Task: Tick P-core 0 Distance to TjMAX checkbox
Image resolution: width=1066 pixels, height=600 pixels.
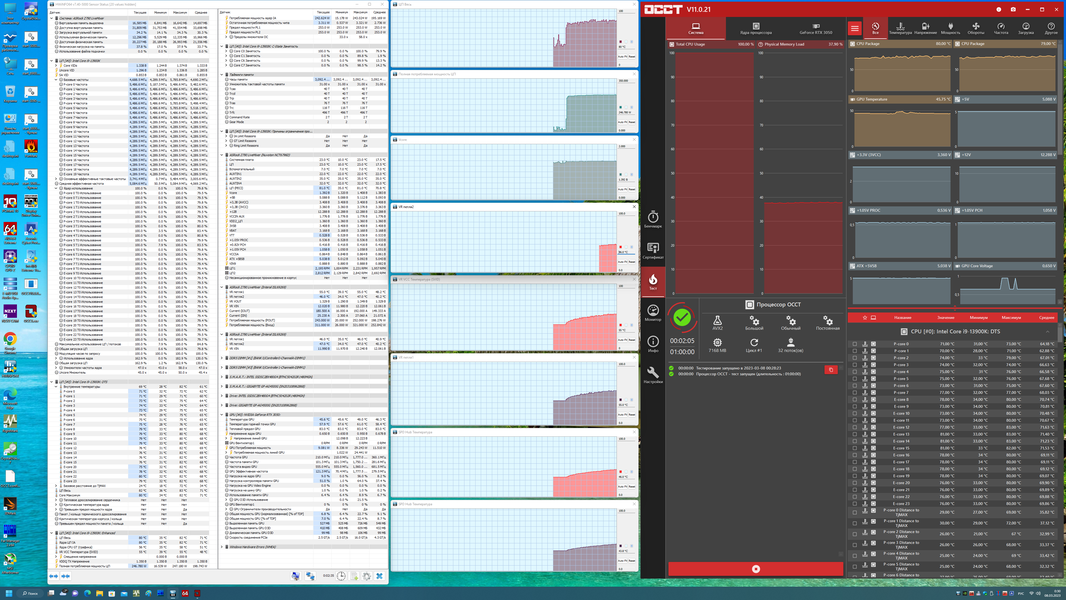Action: click(x=855, y=512)
